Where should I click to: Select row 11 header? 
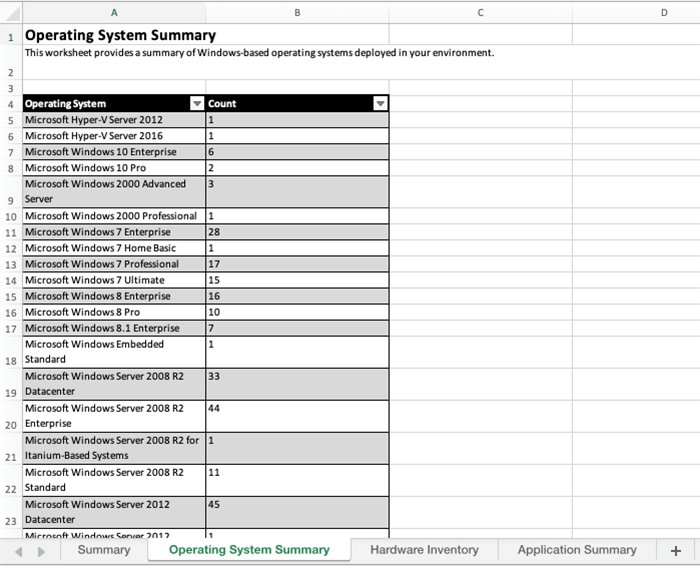[11, 232]
